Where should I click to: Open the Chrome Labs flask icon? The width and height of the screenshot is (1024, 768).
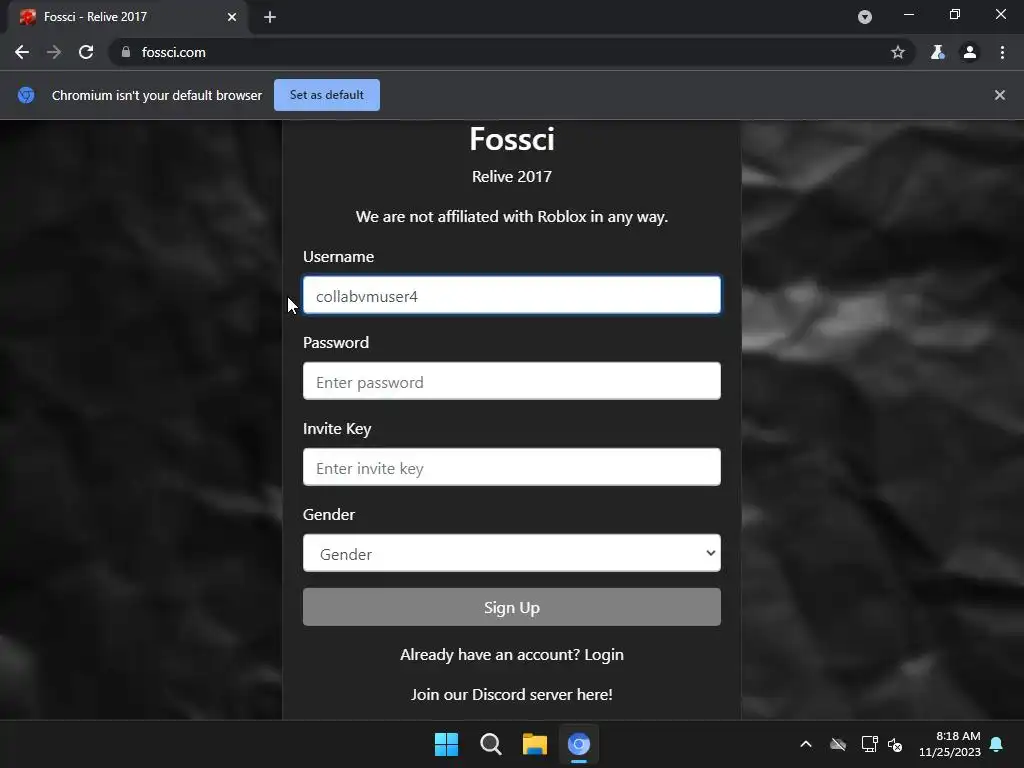tap(937, 52)
